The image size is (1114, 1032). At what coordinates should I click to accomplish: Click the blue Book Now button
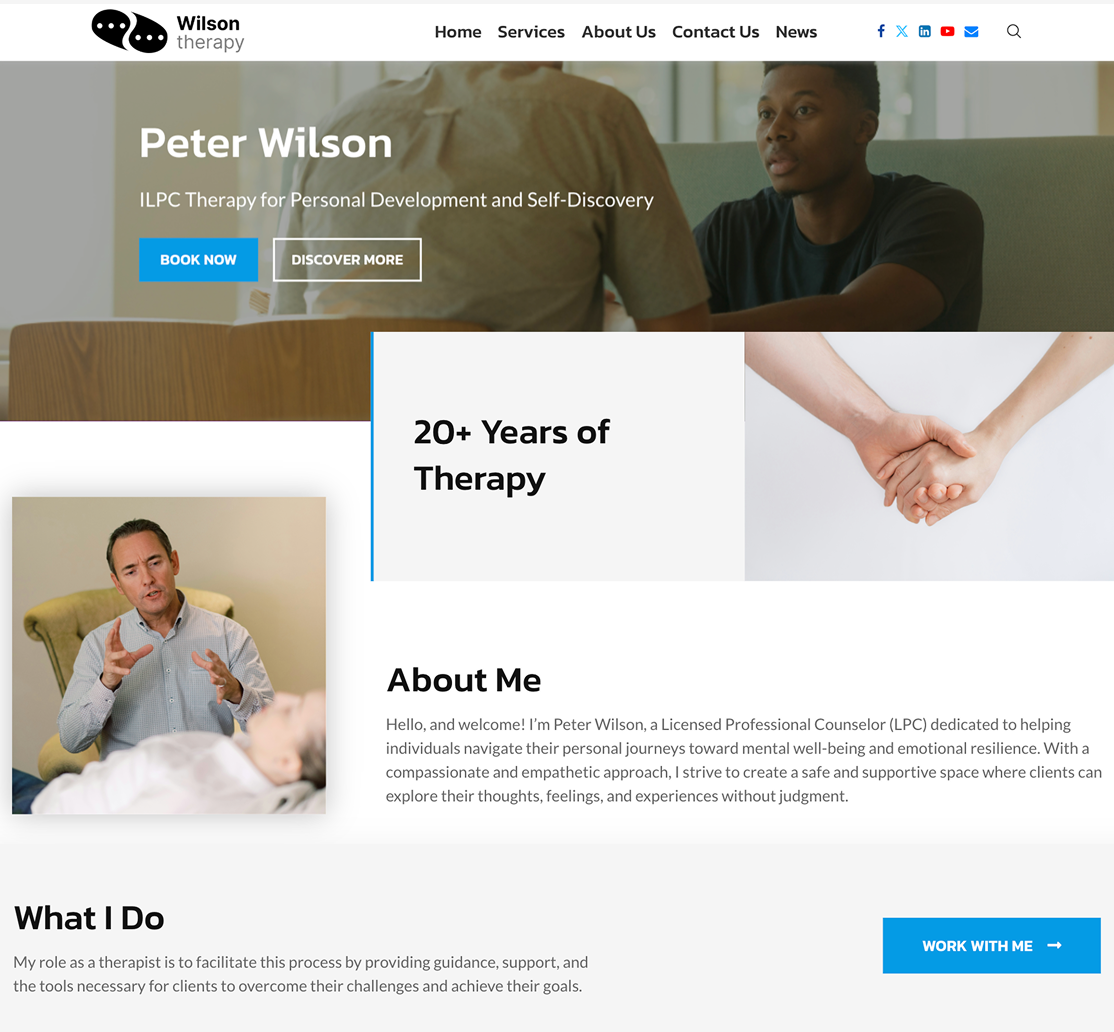(198, 260)
